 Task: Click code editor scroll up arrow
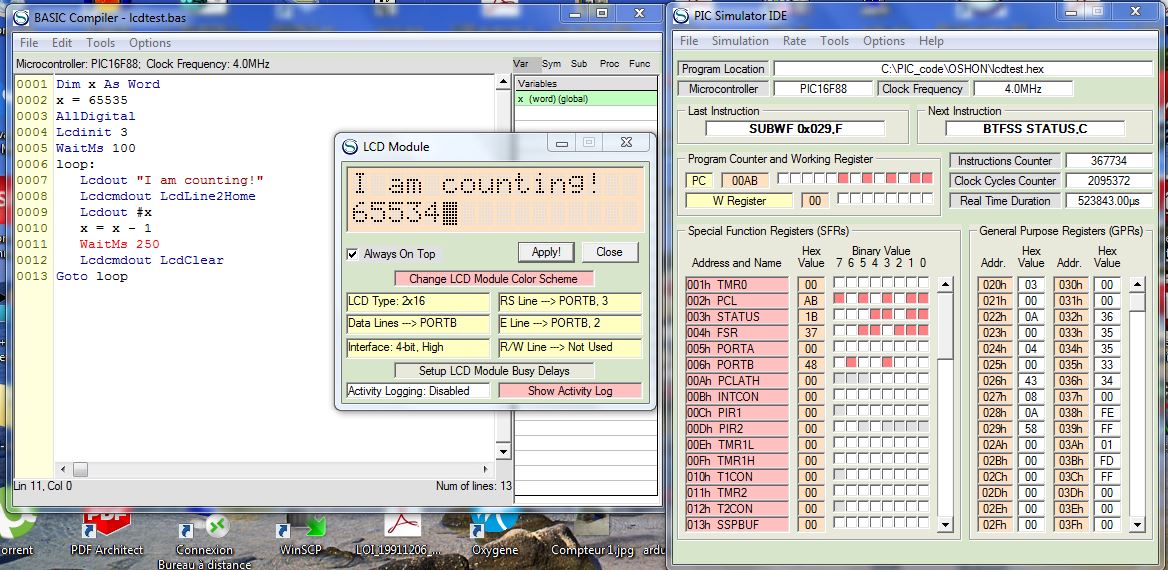(x=503, y=83)
